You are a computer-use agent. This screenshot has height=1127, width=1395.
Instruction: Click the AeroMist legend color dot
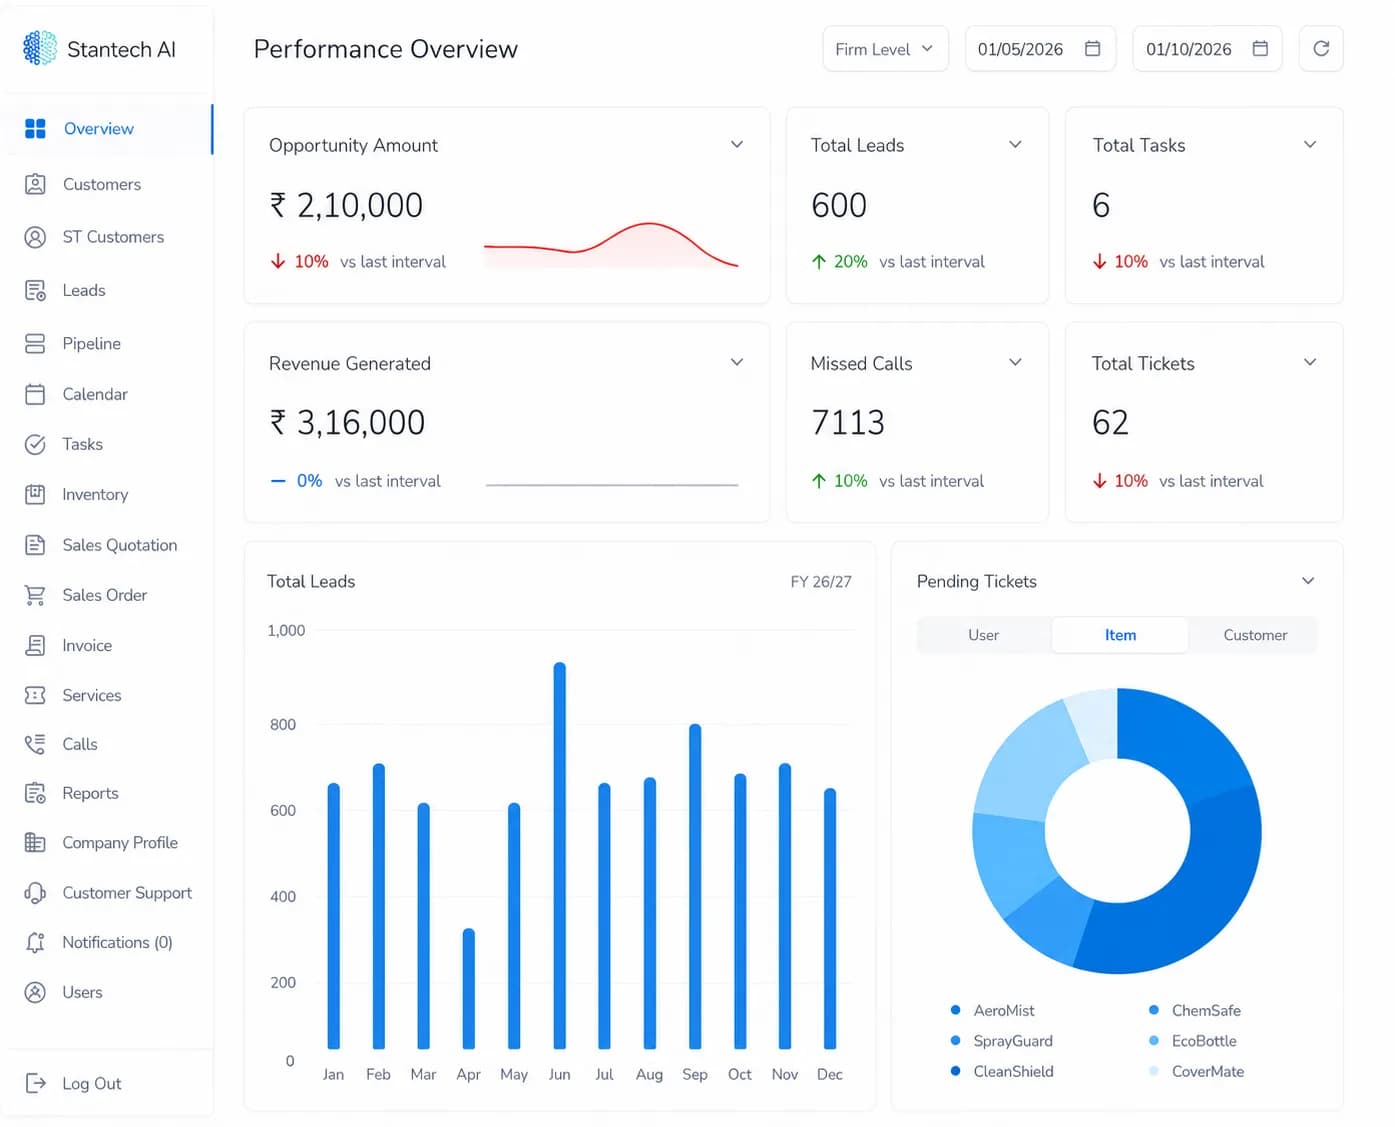point(955,1010)
